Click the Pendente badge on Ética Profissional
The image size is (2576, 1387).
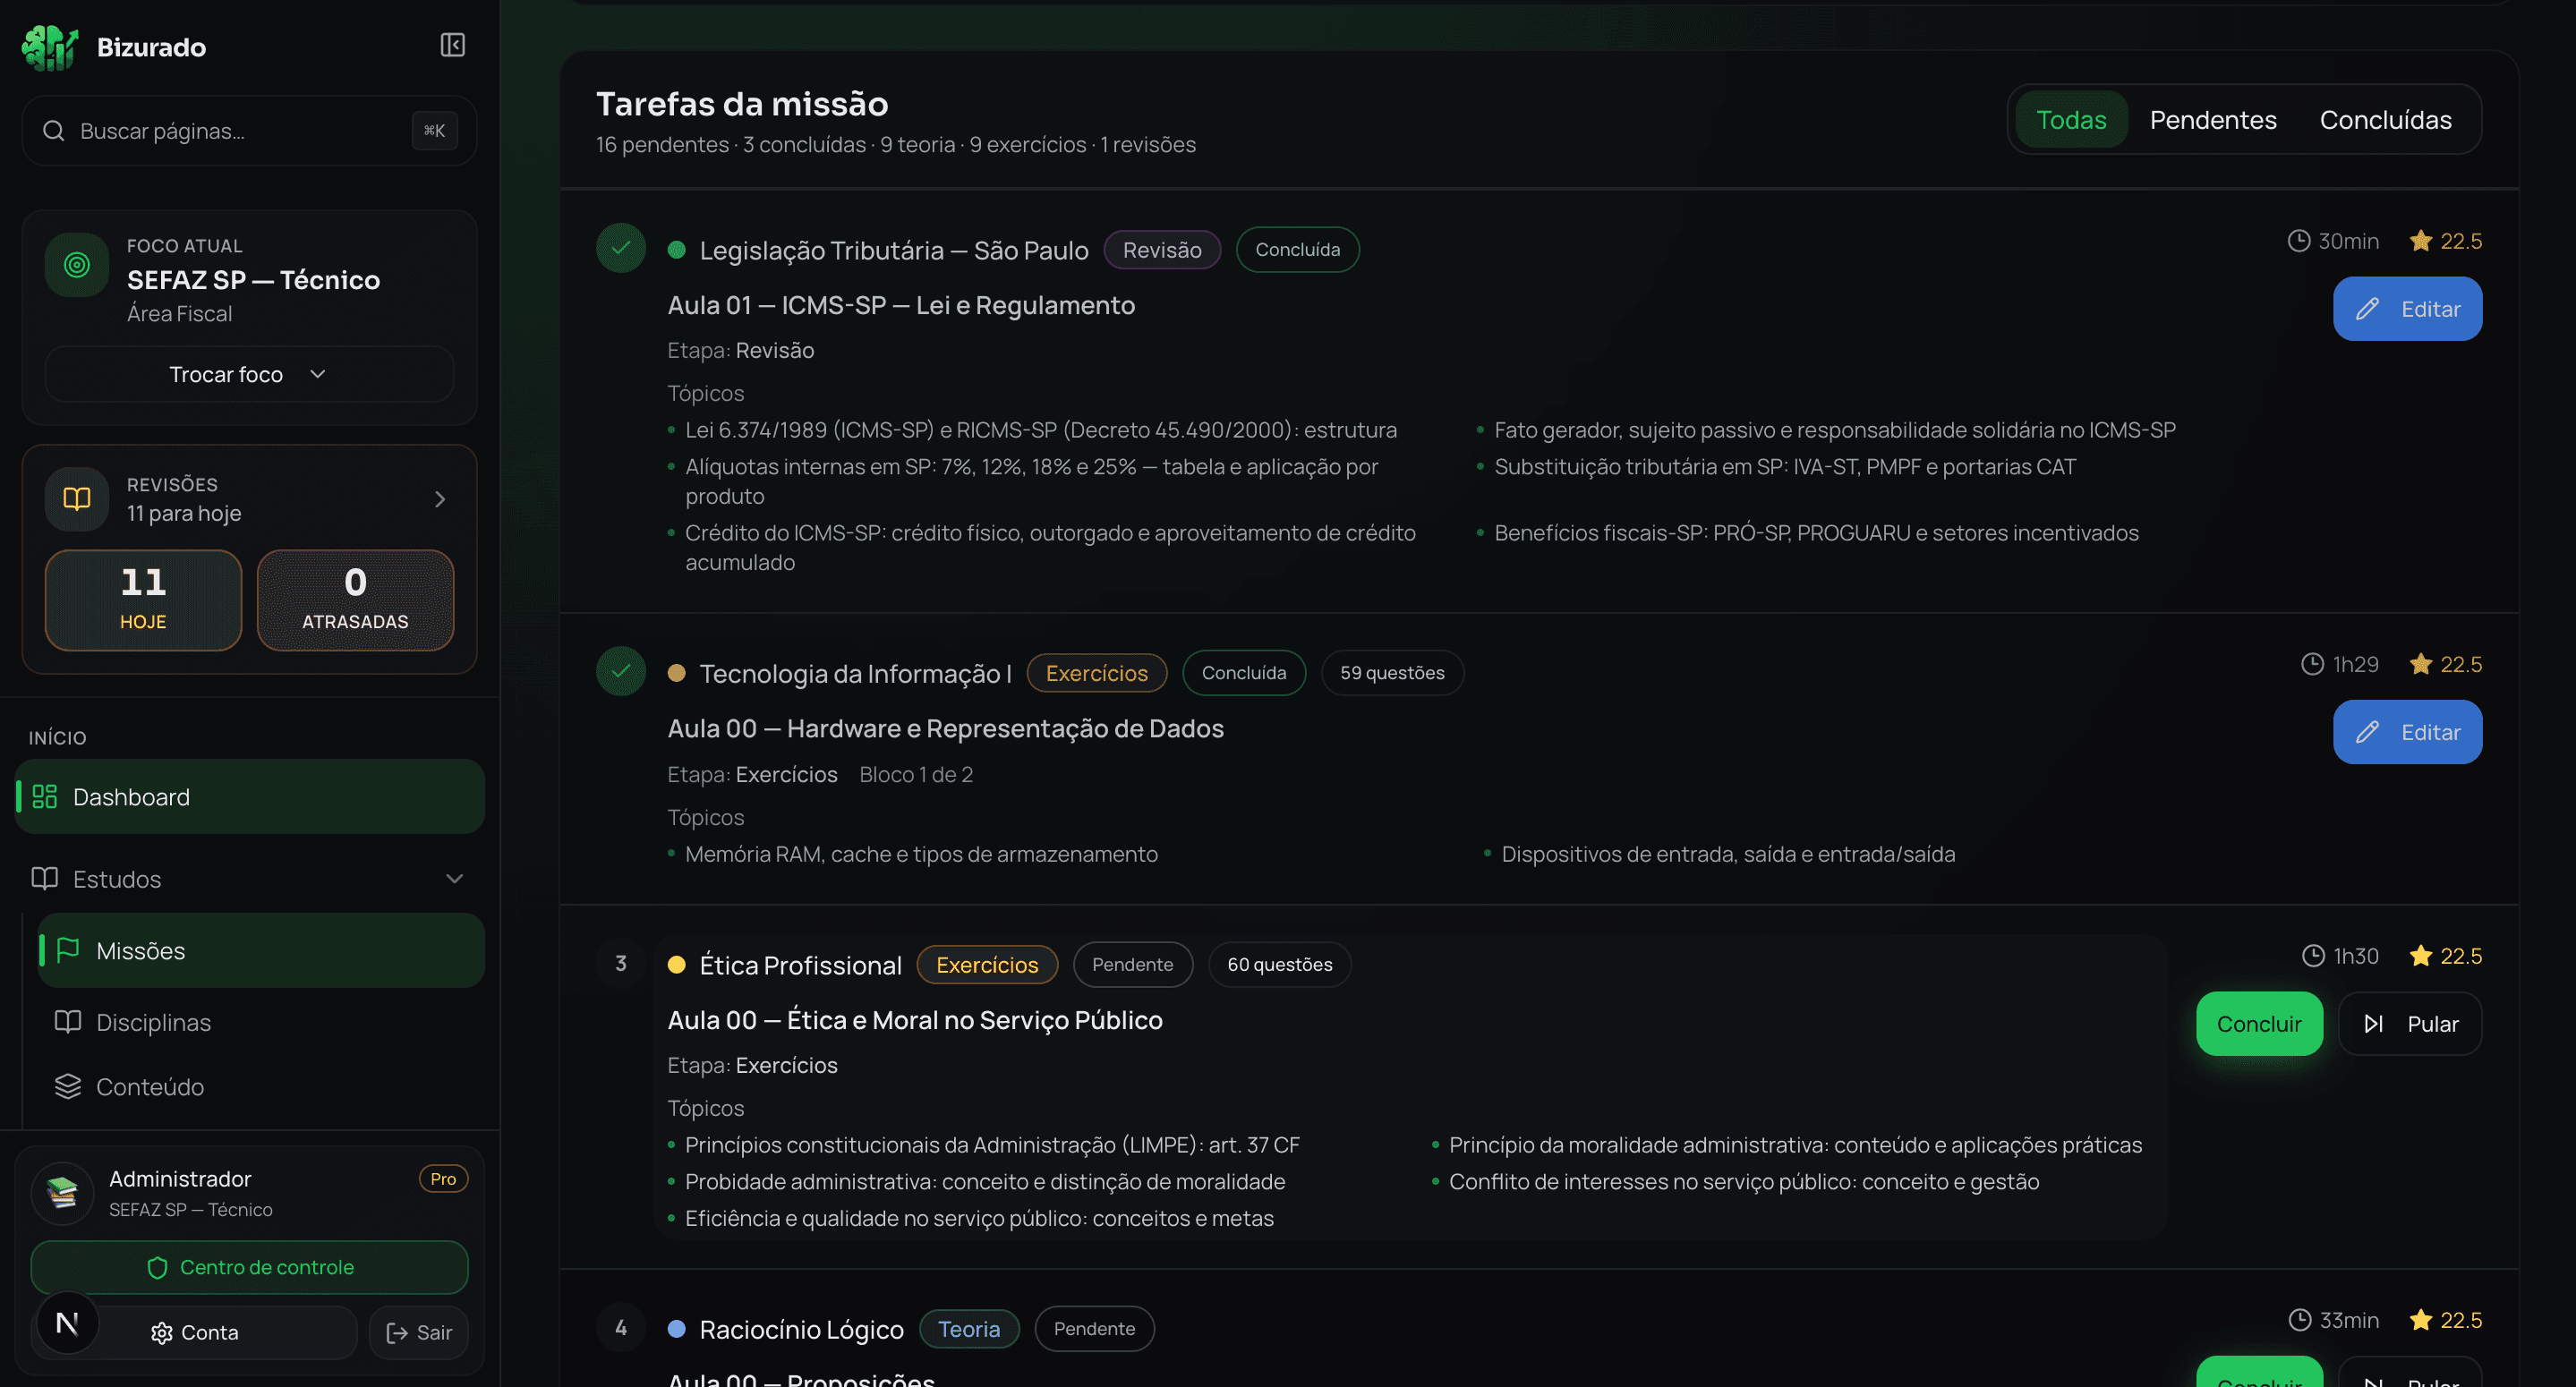tap(1132, 965)
